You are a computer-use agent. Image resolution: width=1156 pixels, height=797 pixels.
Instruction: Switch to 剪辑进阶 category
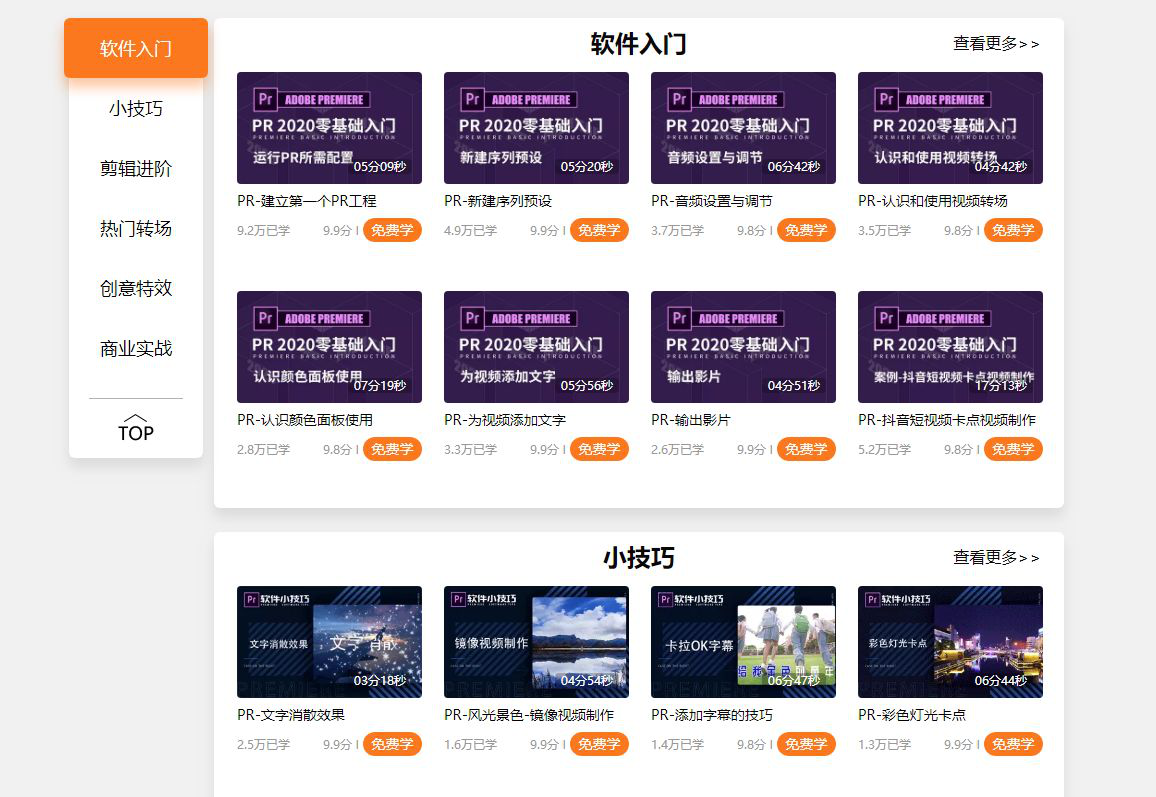pos(136,169)
